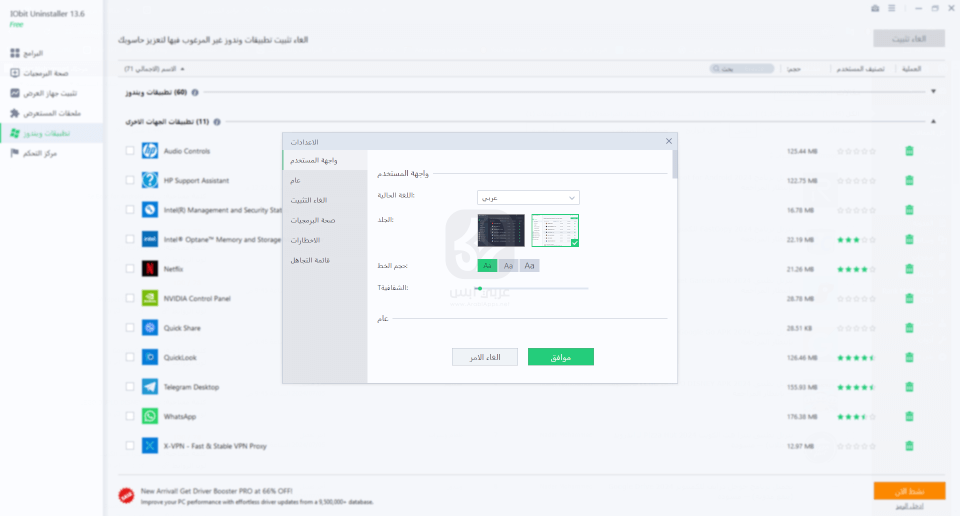Collapse the third-party apps (11) section arrow
The width and height of the screenshot is (960, 516).
[933, 122]
